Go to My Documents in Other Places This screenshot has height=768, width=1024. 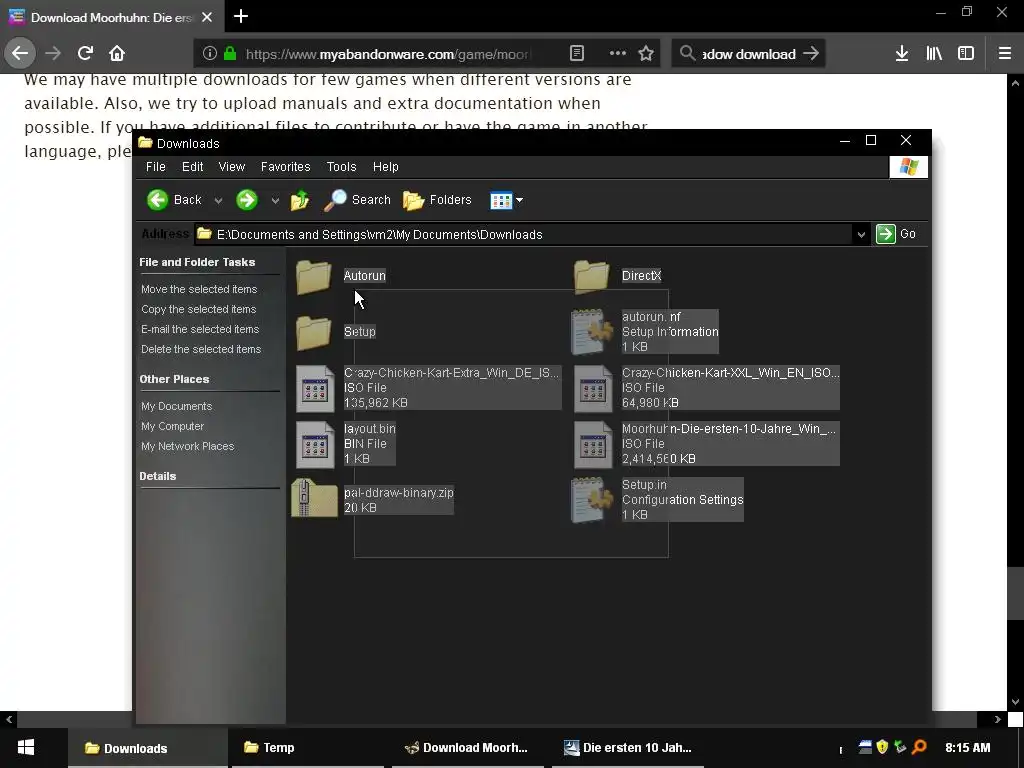coord(176,406)
